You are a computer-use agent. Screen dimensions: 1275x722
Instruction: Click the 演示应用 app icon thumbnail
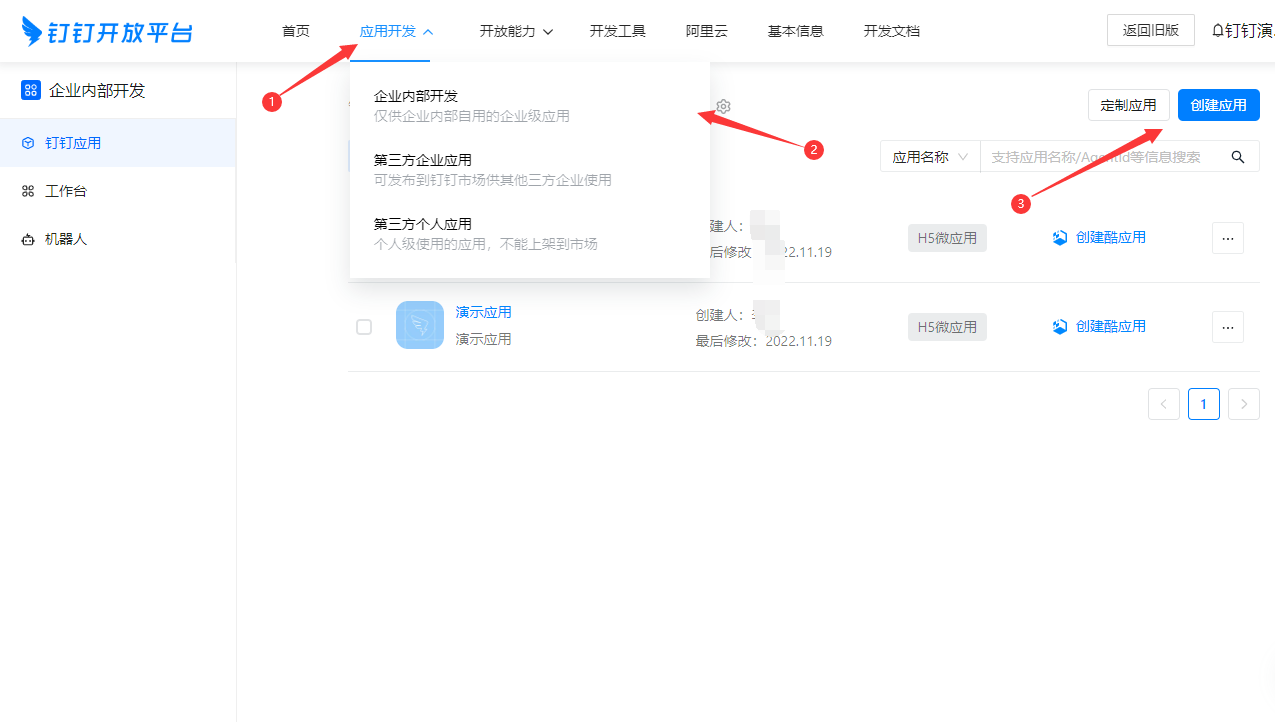419,325
